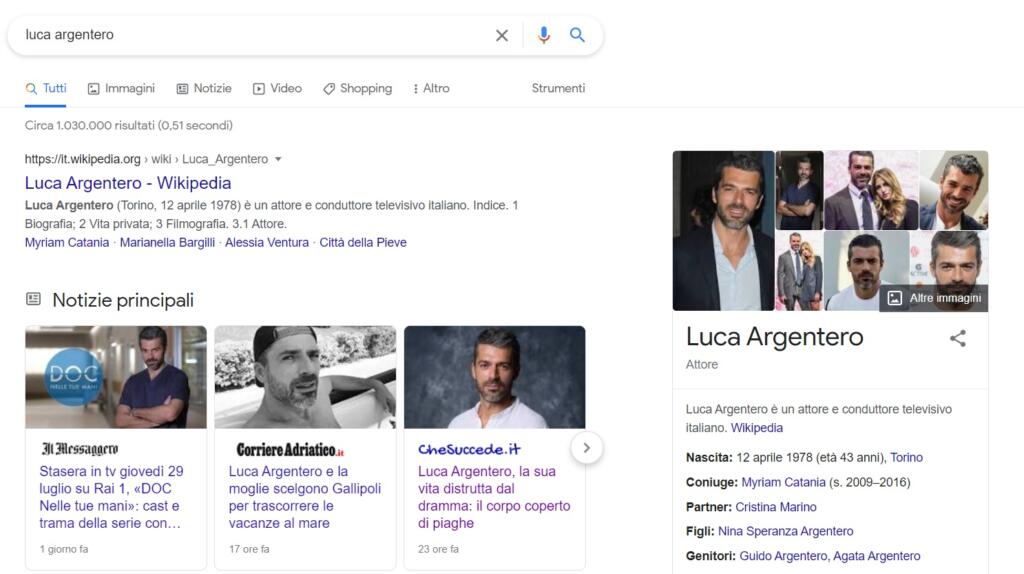Click the Notizie principali newspaper icon
1024x574 pixels.
[33, 299]
